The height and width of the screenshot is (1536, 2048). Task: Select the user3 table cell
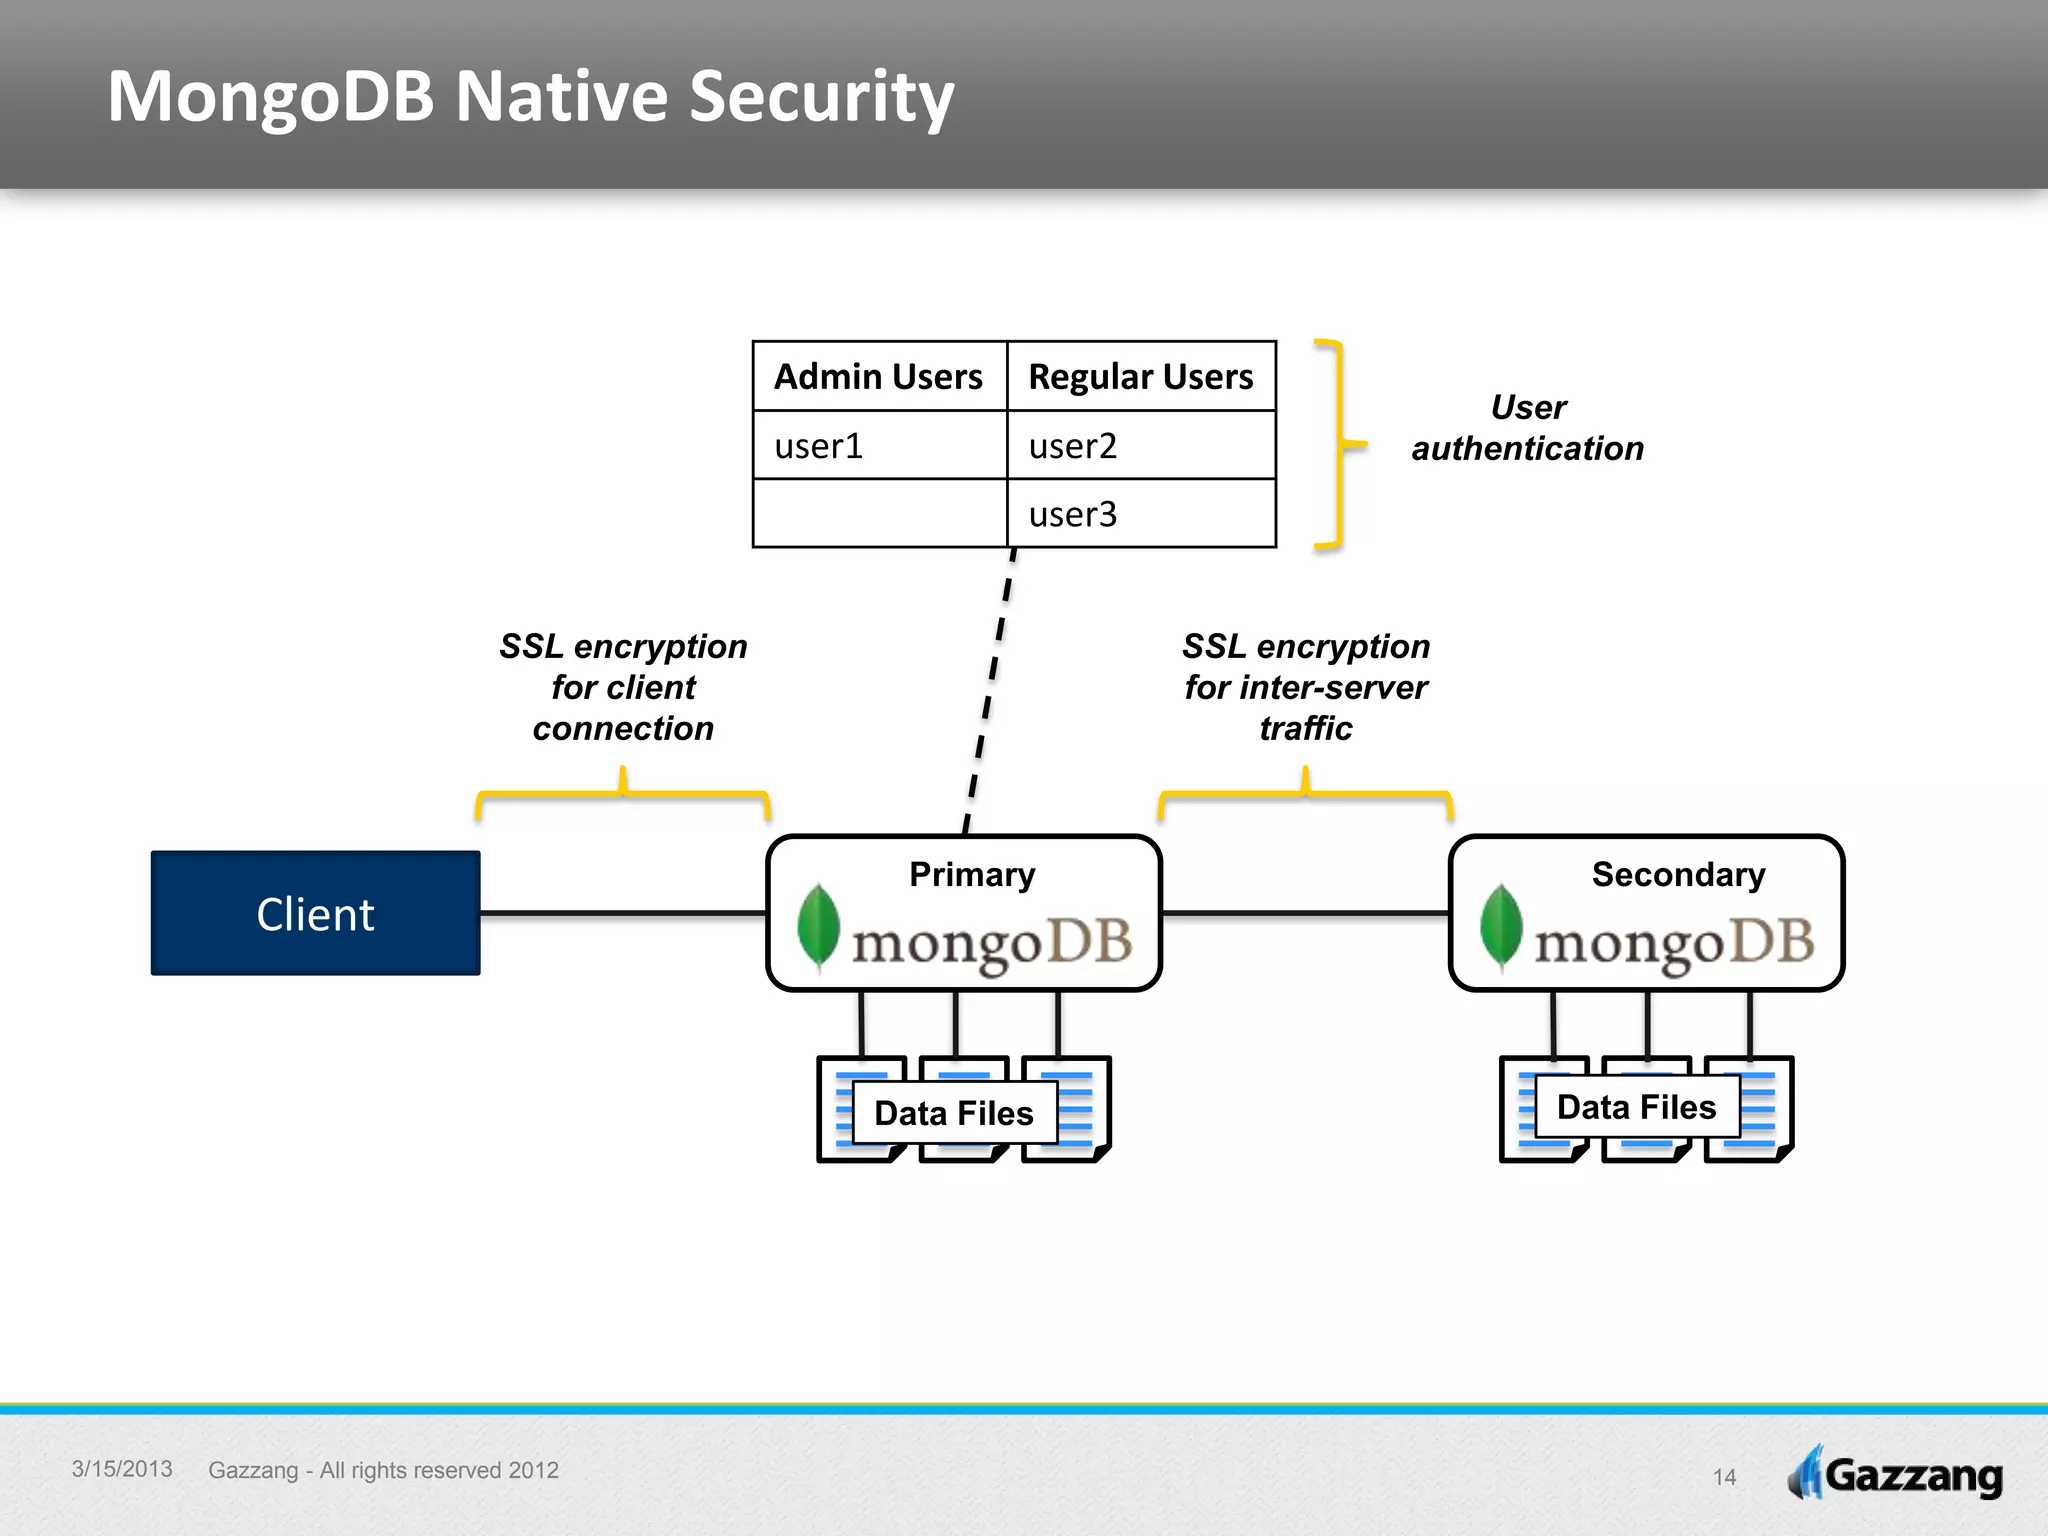point(1141,514)
